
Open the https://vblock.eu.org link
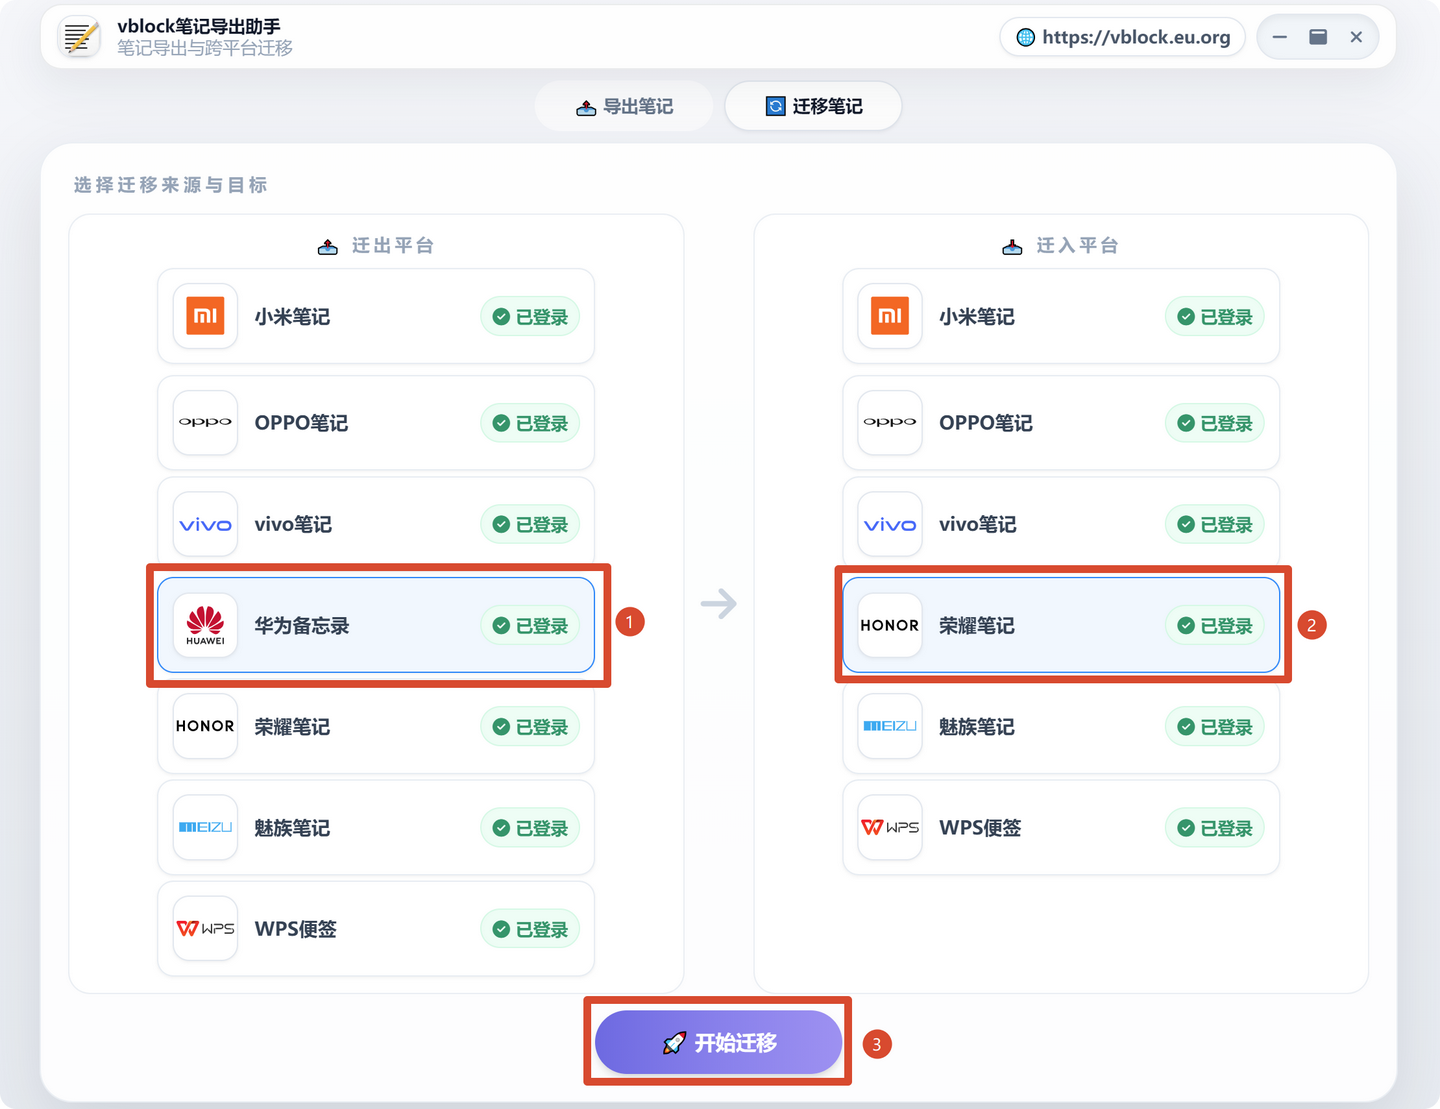(1123, 37)
